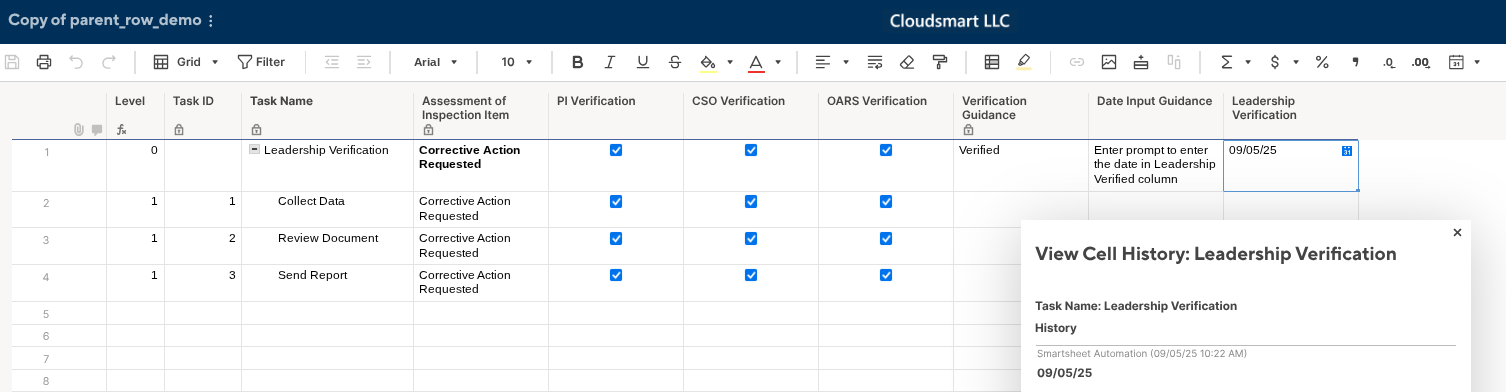Image resolution: width=1506 pixels, height=392 pixels.
Task: Click the date picker icon in 09/05/25 cell
Action: click(x=1346, y=151)
